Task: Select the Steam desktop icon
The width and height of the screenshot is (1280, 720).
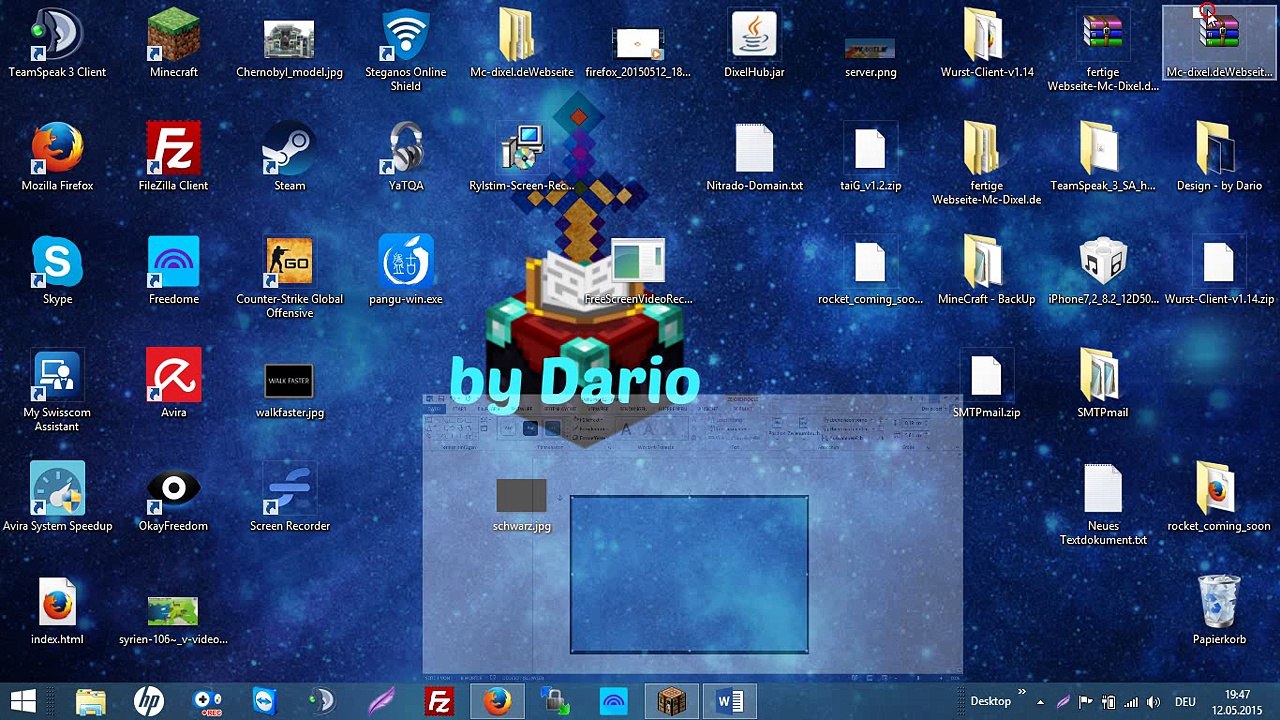Action: (x=289, y=157)
